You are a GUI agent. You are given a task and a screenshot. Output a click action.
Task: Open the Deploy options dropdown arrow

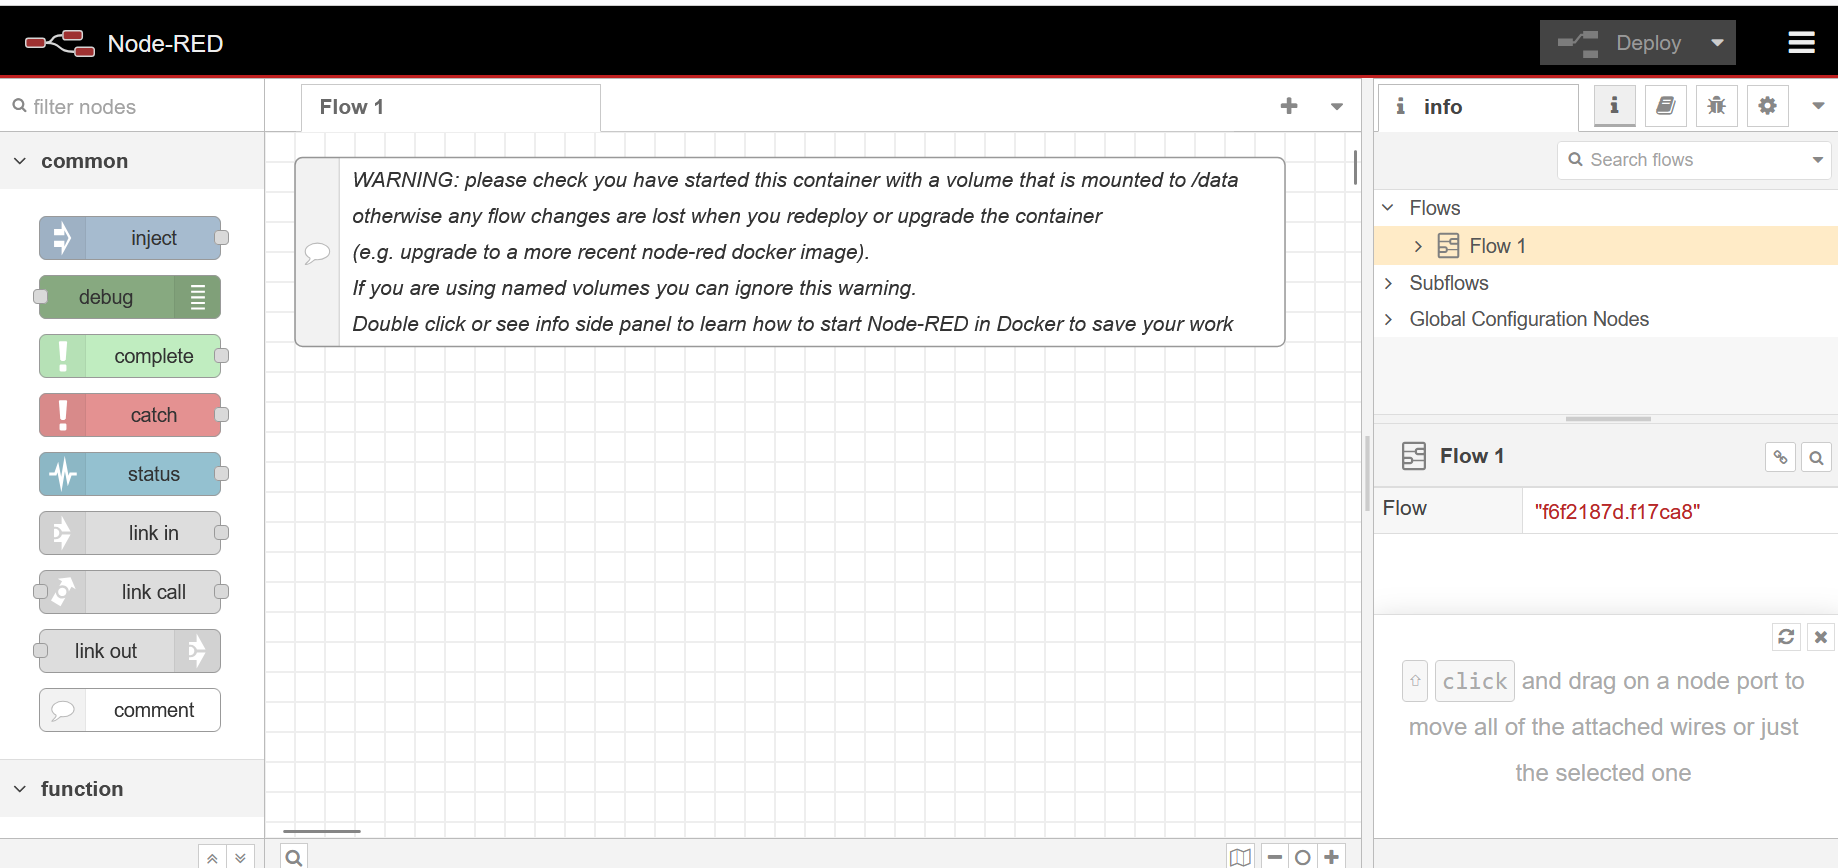pos(1717,43)
